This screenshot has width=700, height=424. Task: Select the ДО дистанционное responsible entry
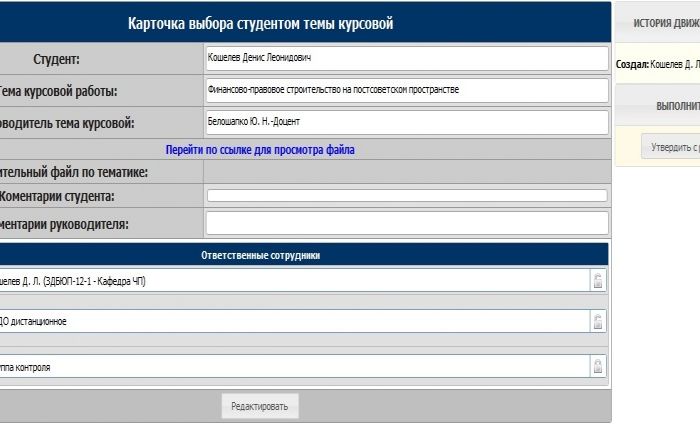(290, 322)
